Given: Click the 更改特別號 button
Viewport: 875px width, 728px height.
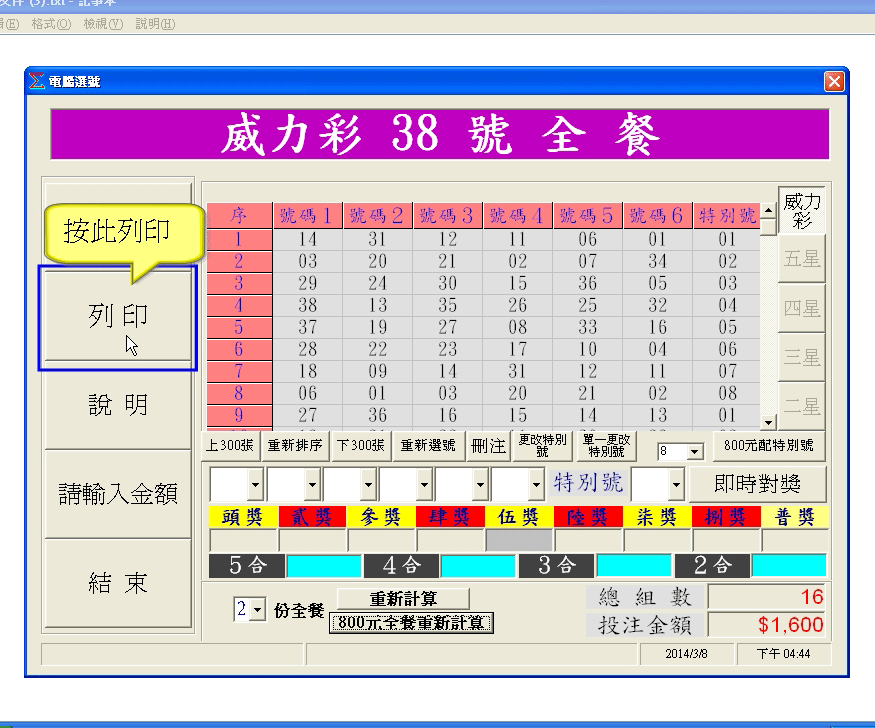Looking at the screenshot, I should click(542, 446).
